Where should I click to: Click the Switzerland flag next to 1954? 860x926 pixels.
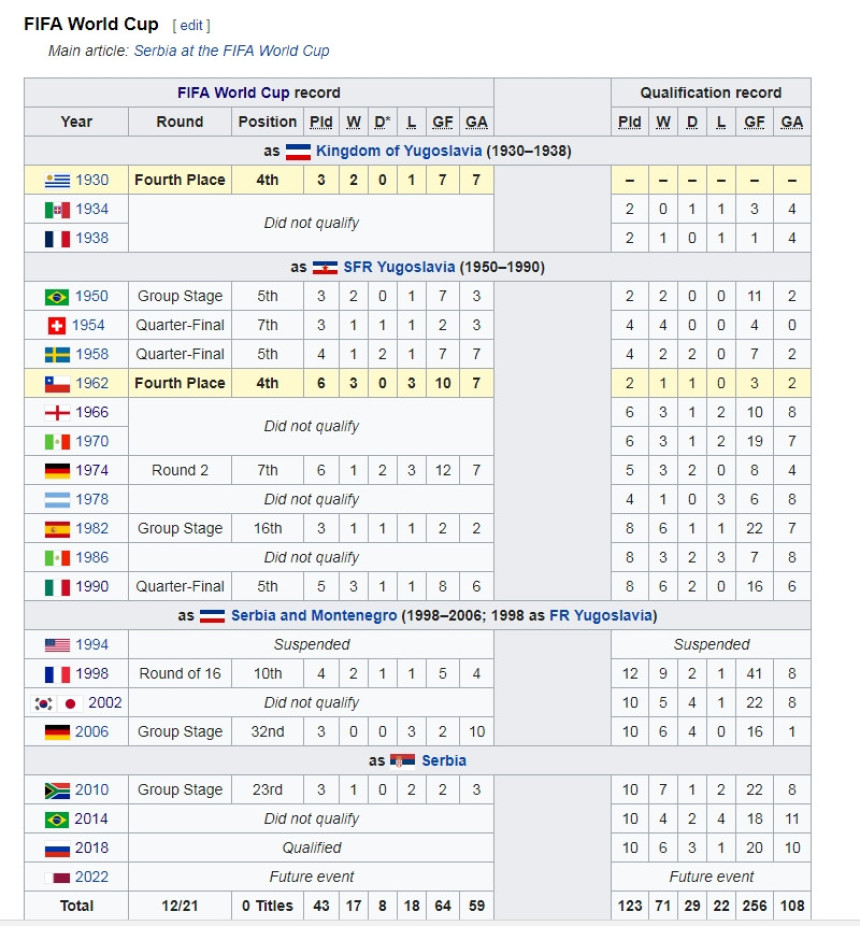coord(57,325)
